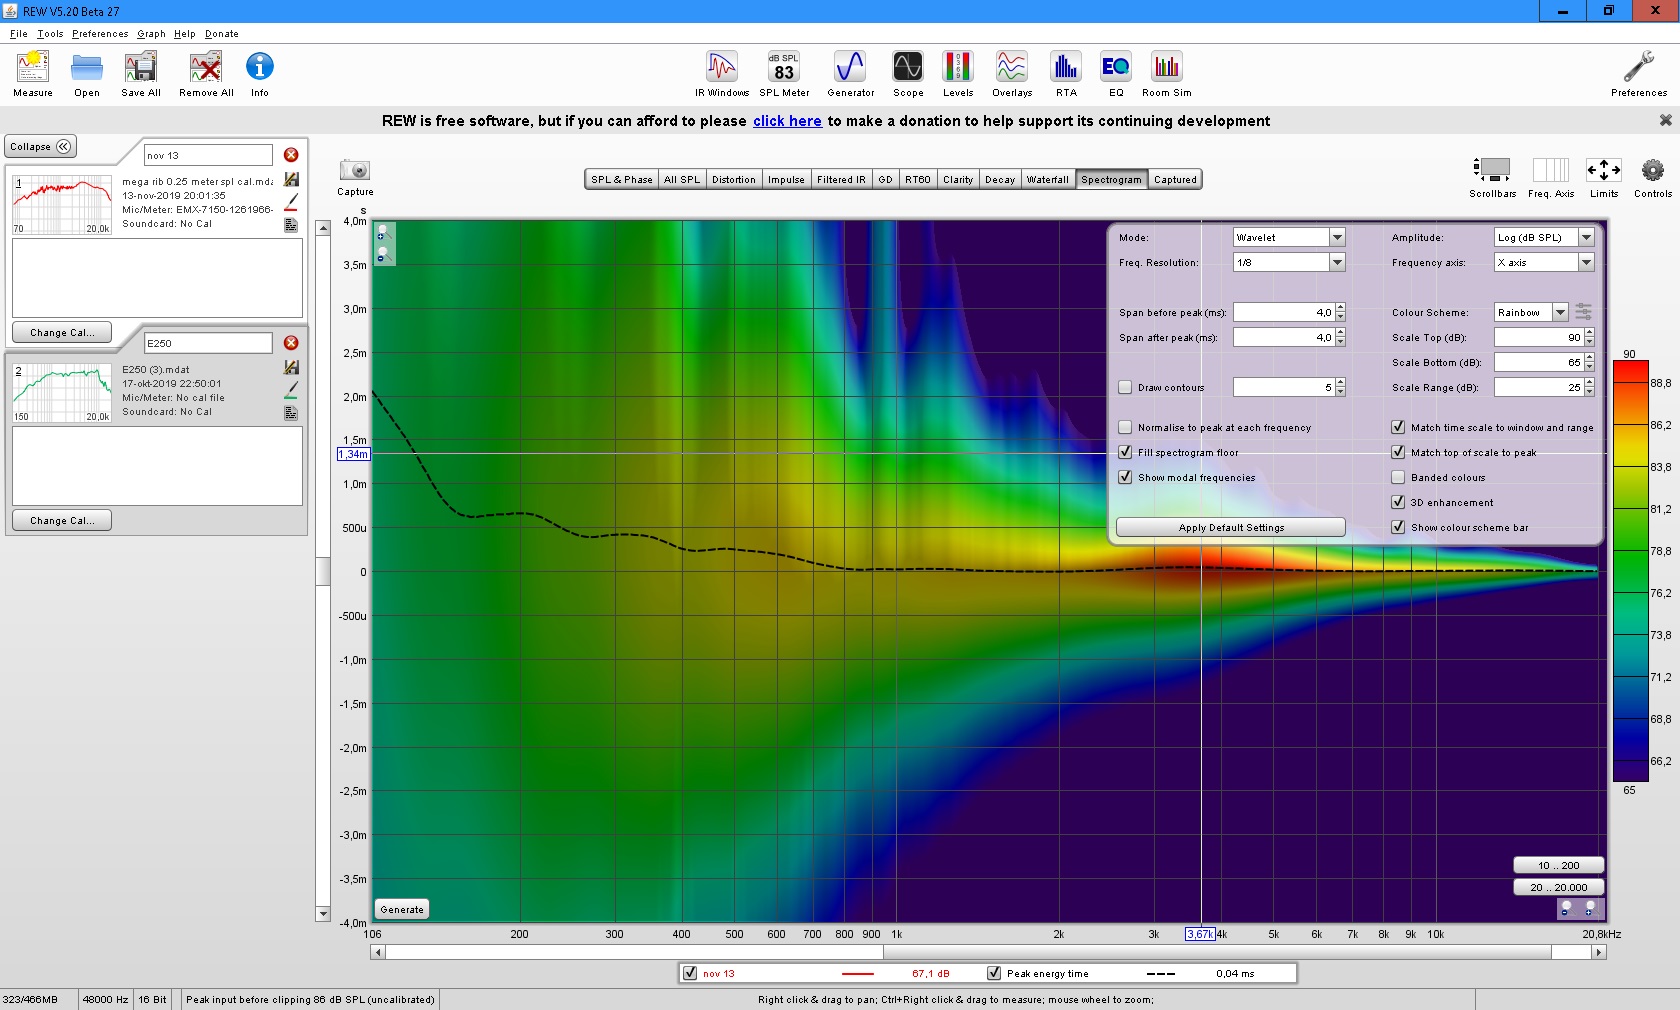Screen dimensions: 1680x1010
Task: Dismiss the donation banner
Action: pyautogui.click(x=1665, y=120)
